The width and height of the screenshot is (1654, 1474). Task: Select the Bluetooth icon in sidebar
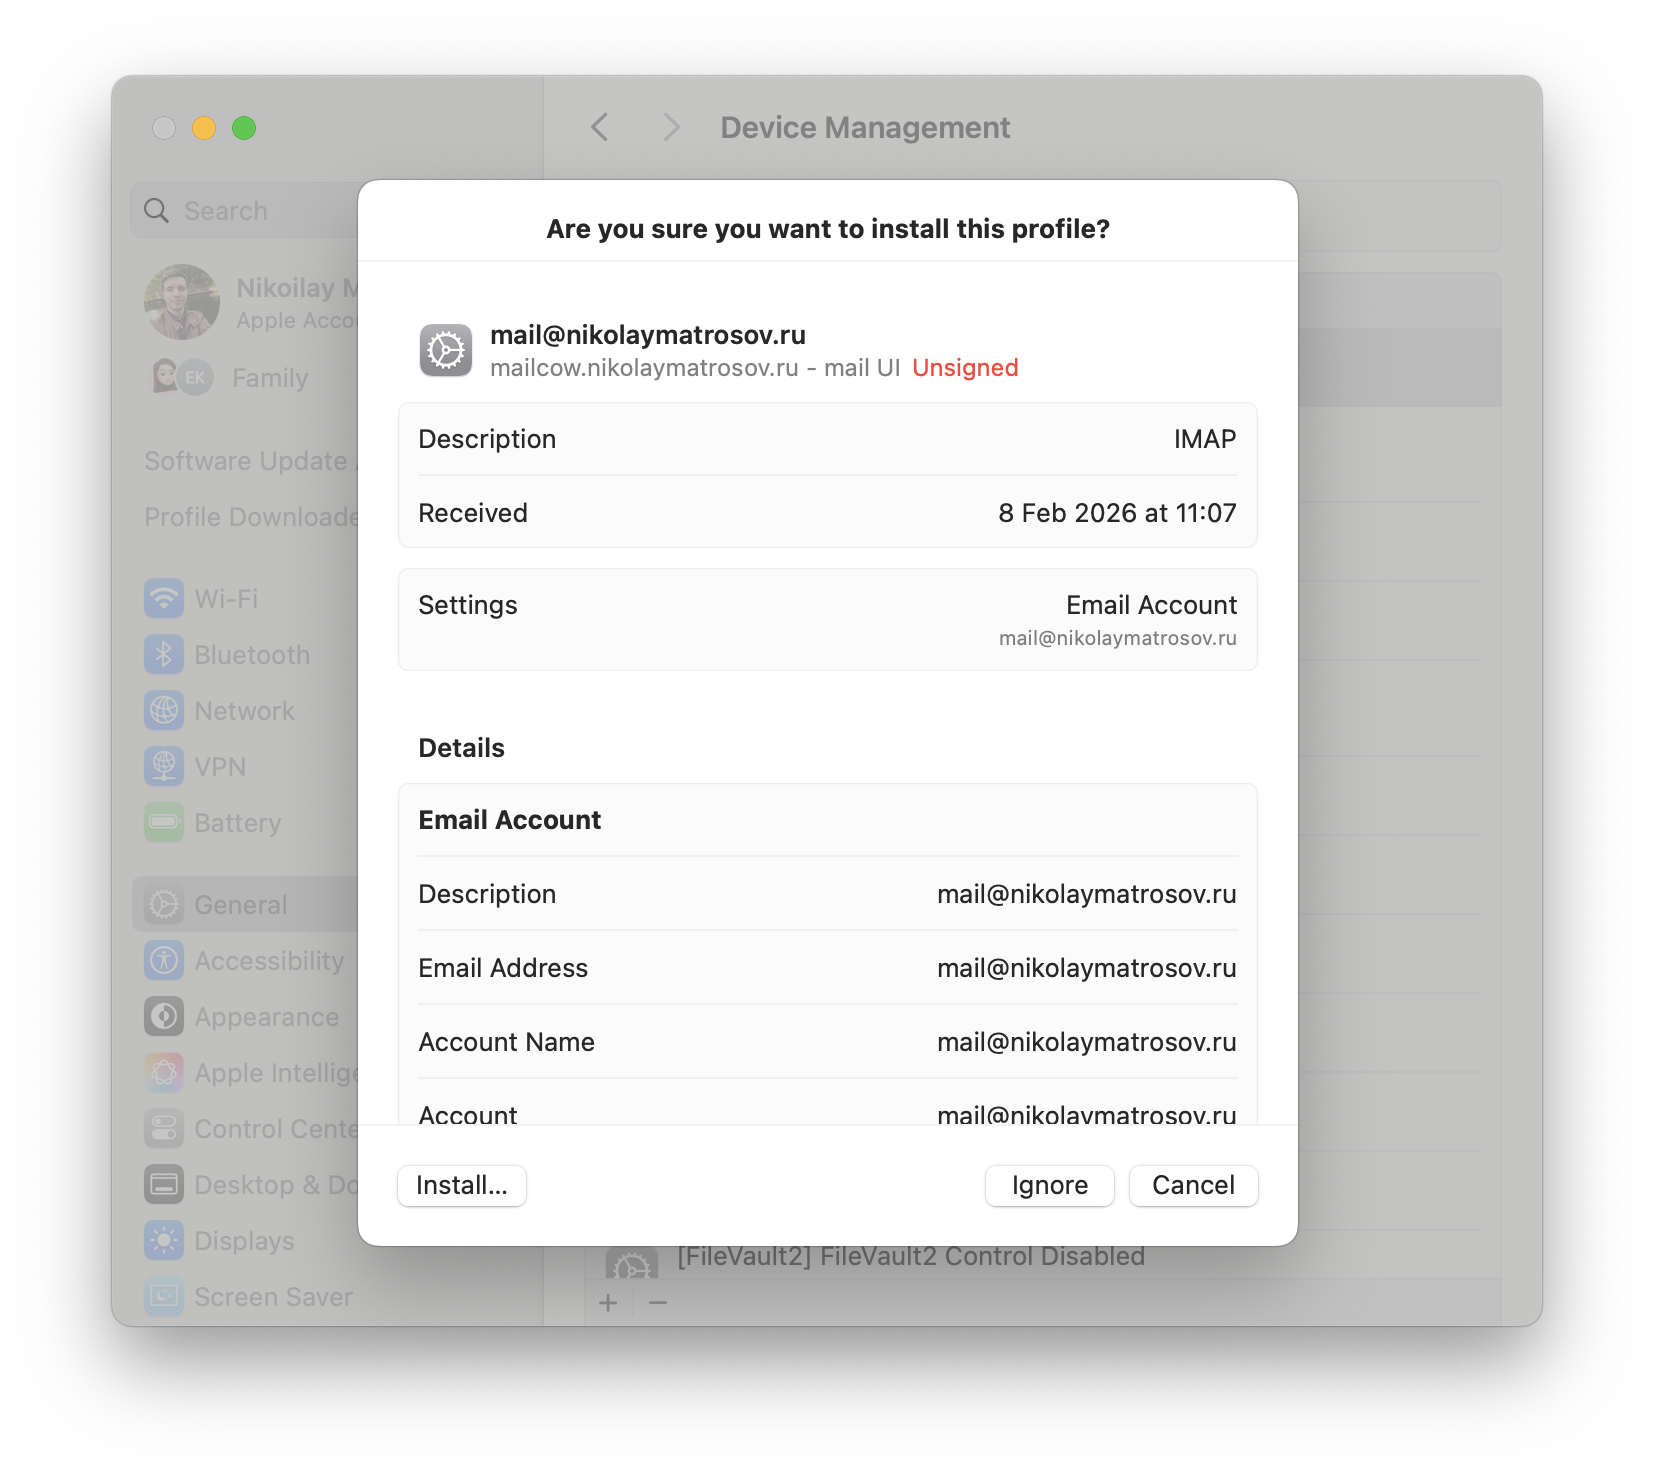pyautogui.click(x=164, y=655)
